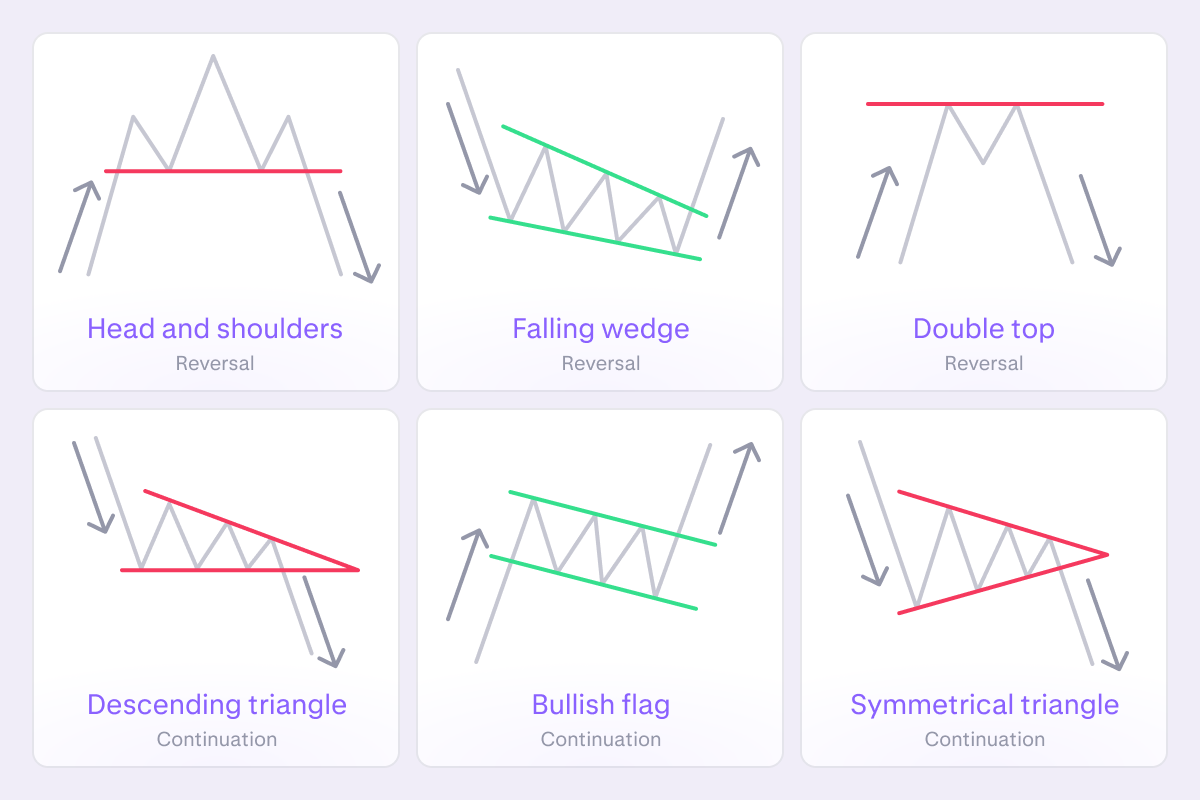The image size is (1200, 800).
Task: Click the upward arrow in Head and shoulders card
Action: (x=77, y=227)
